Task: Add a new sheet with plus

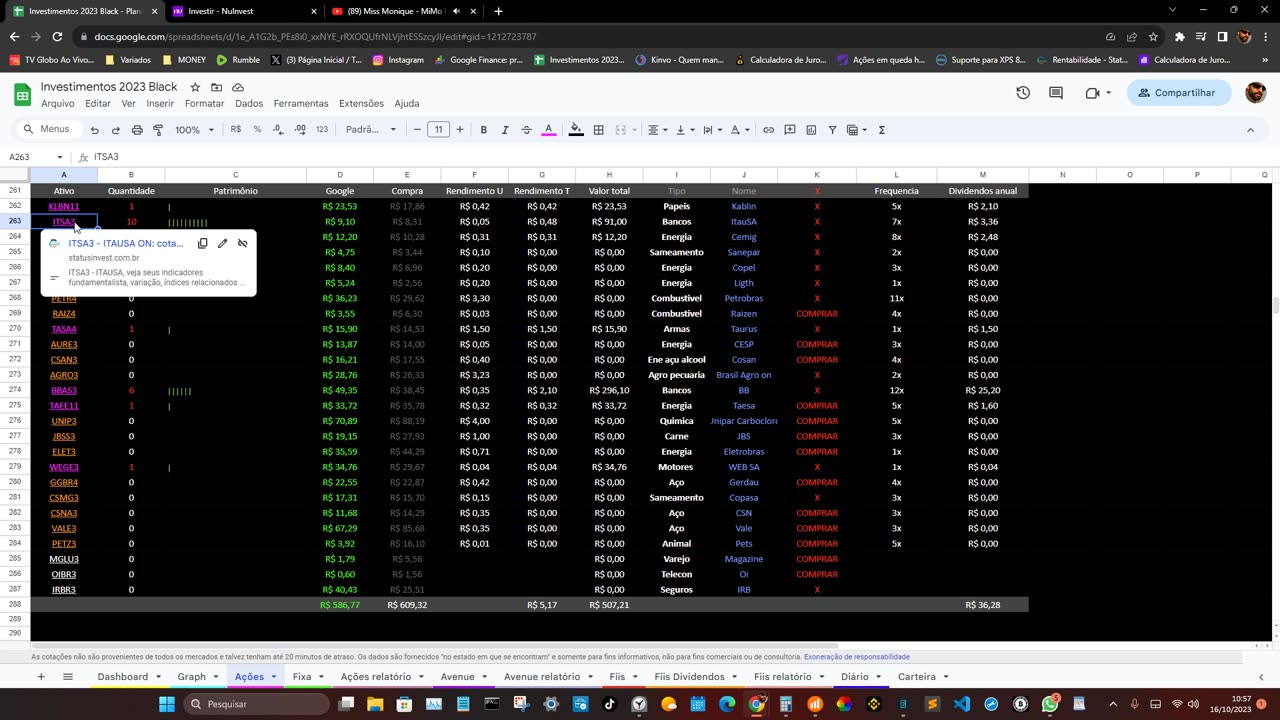Action: (x=41, y=677)
